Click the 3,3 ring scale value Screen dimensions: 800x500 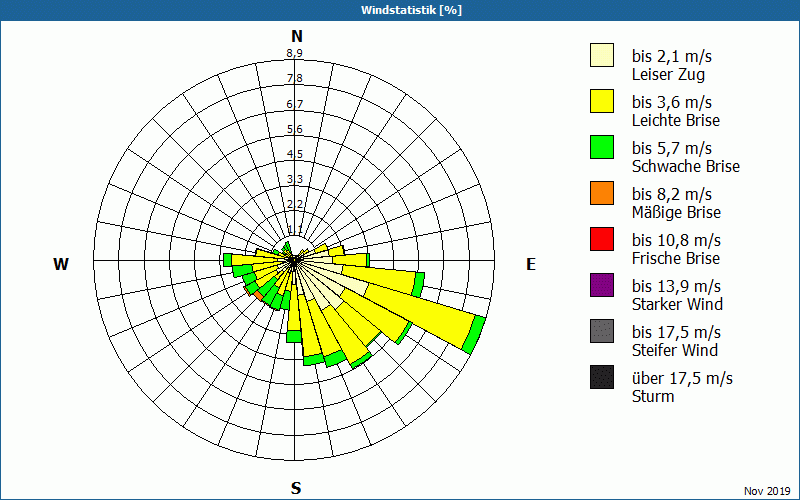[294, 179]
